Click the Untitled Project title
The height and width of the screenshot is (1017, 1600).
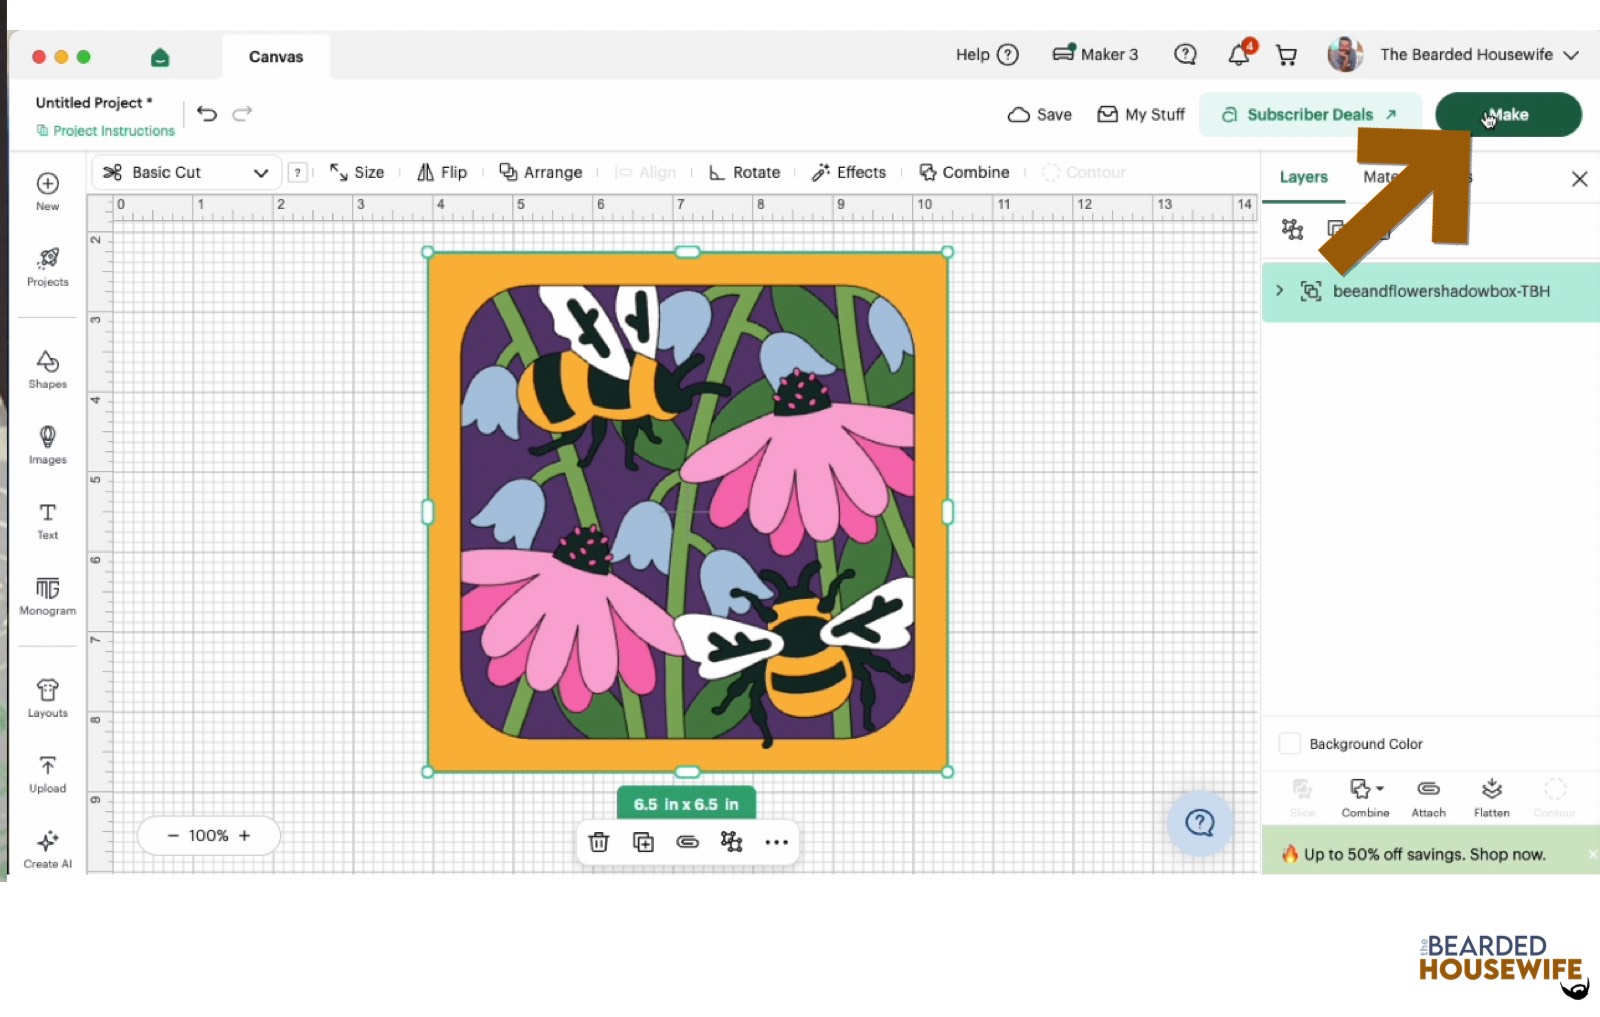coord(94,102)
